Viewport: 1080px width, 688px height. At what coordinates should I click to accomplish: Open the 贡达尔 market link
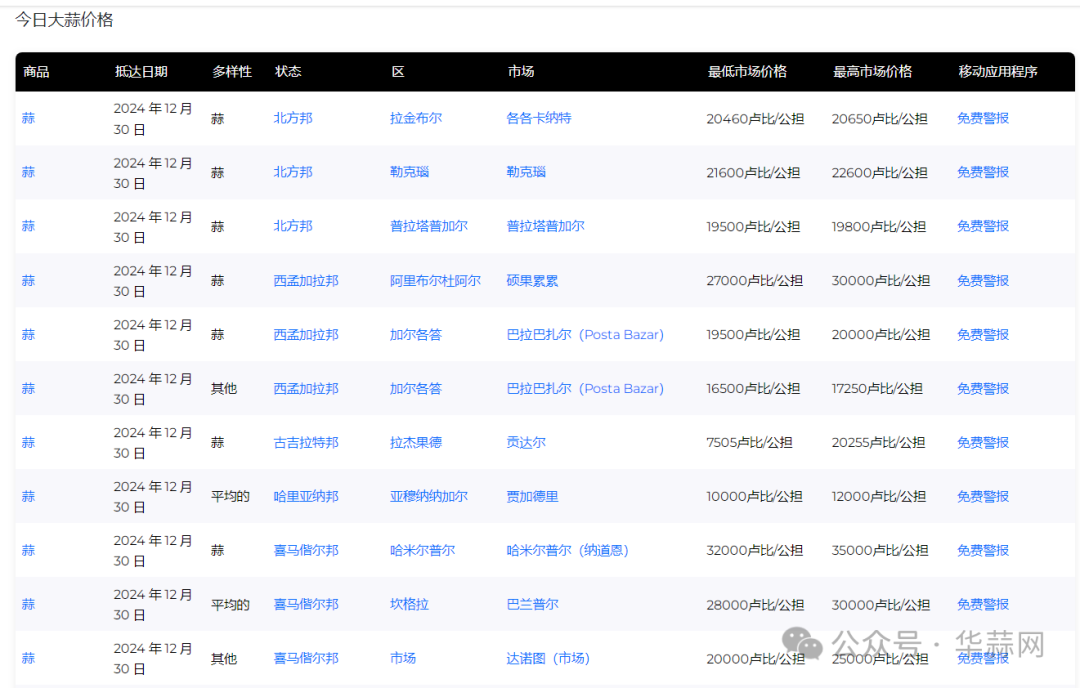(526, 442)
